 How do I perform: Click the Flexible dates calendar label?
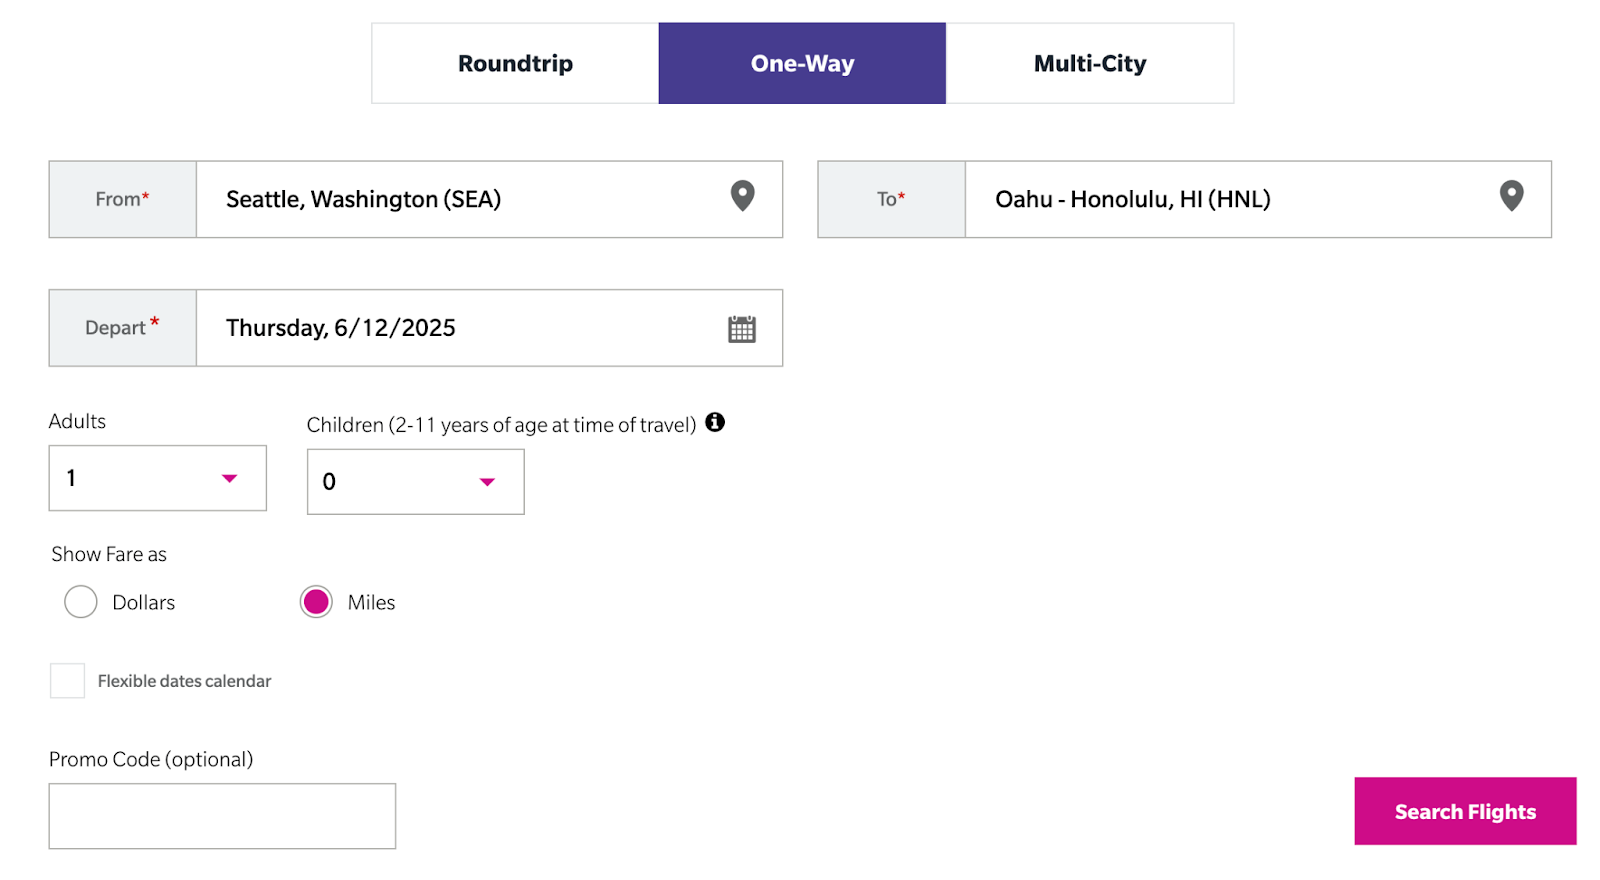coord(184,681)
